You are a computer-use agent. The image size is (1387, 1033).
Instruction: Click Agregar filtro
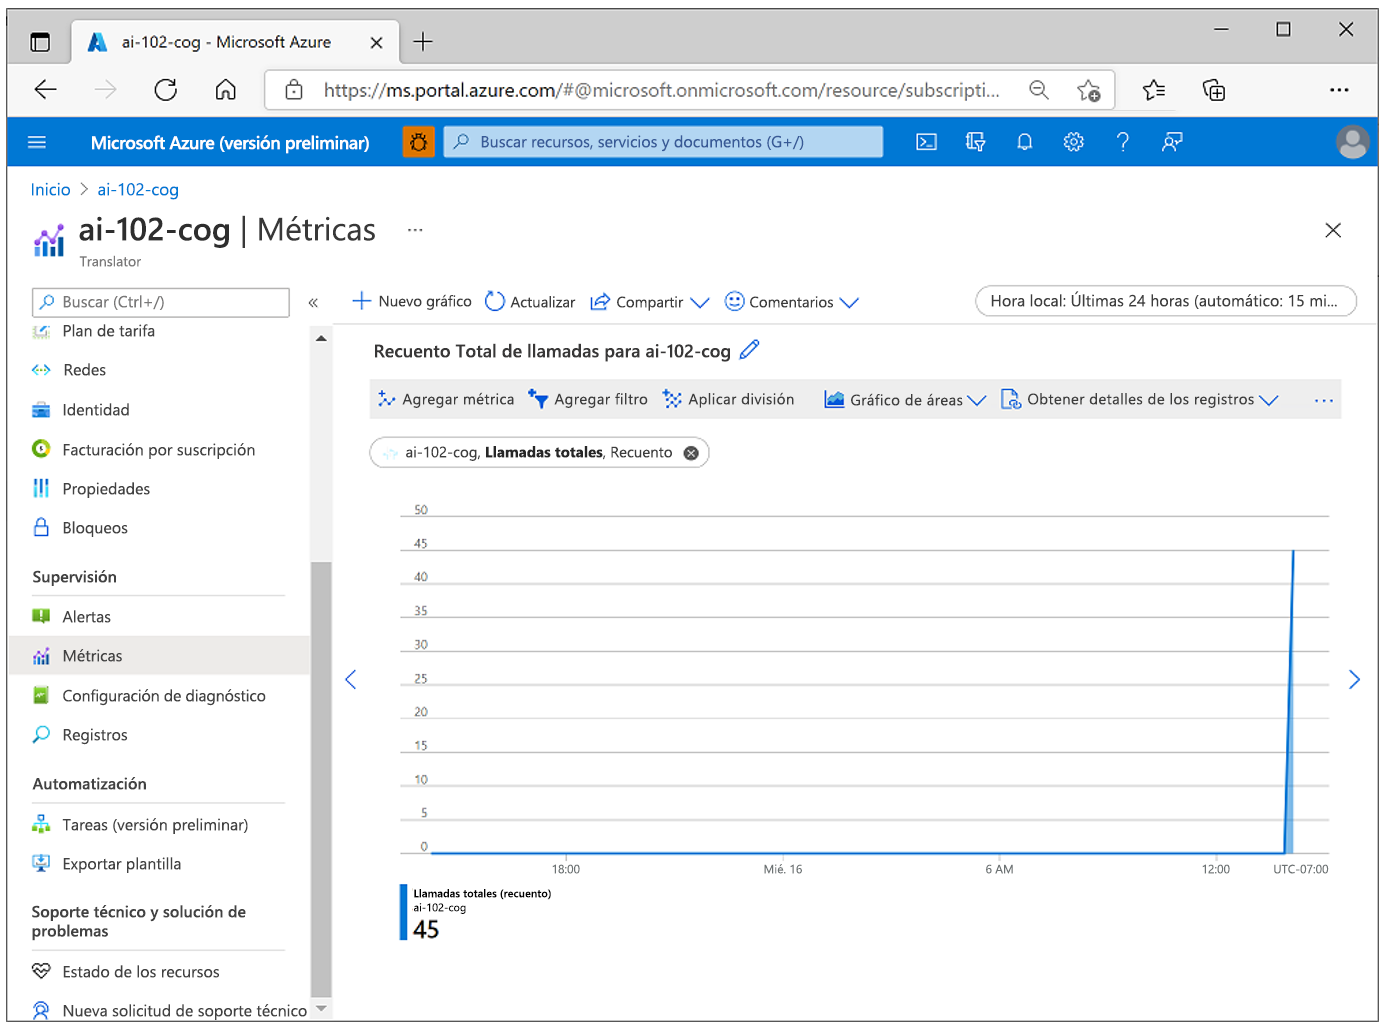(x=588, y=399)
